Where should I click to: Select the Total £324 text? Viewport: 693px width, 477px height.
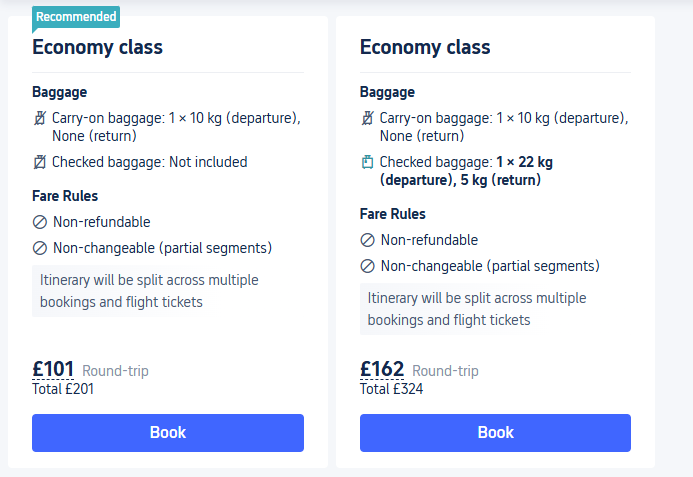(391, 389)
